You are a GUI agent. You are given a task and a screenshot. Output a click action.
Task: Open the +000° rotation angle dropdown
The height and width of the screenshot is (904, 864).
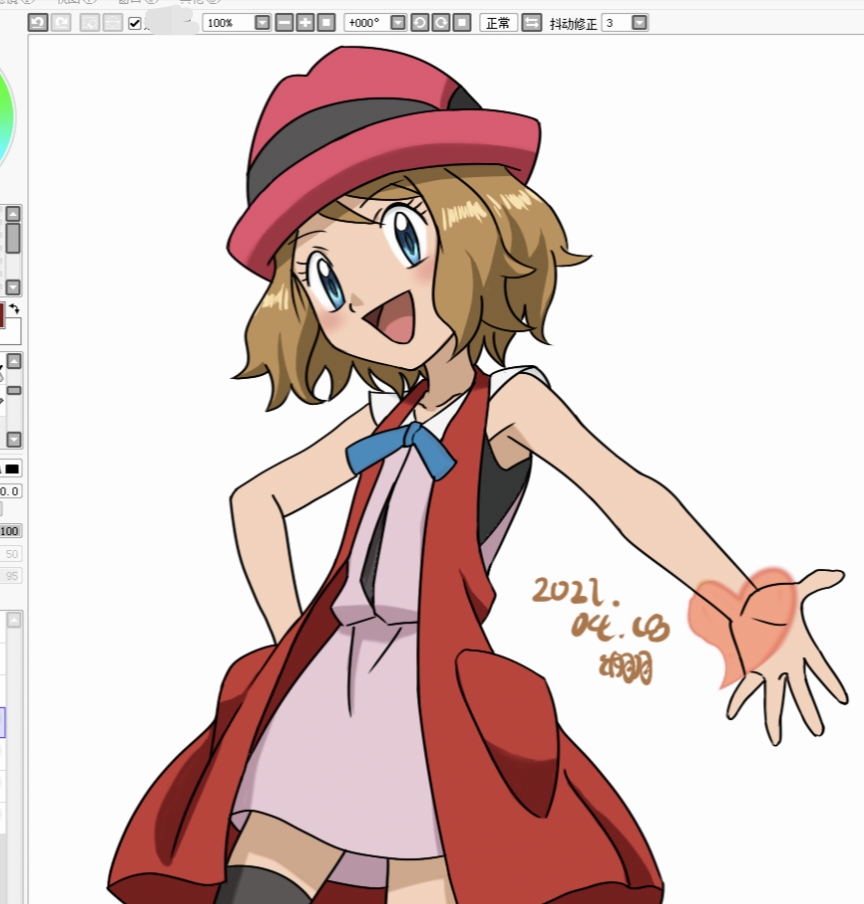[x=398, y=22]
